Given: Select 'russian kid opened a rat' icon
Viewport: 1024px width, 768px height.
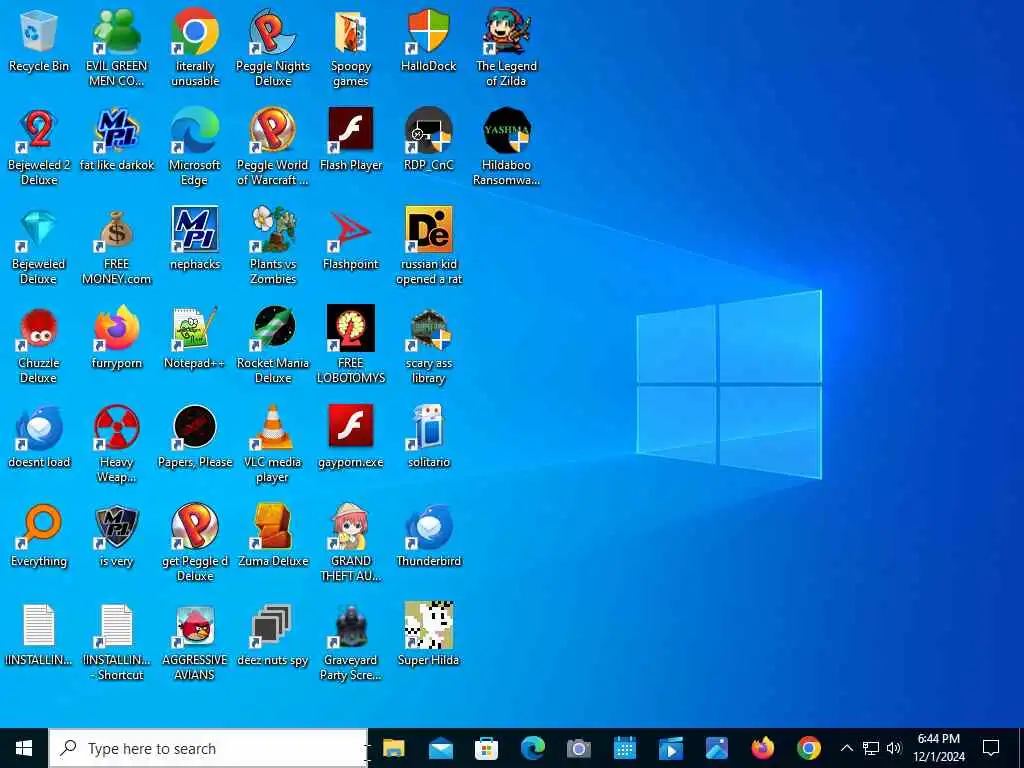Looking at the screenshot, I should (428, 229).
